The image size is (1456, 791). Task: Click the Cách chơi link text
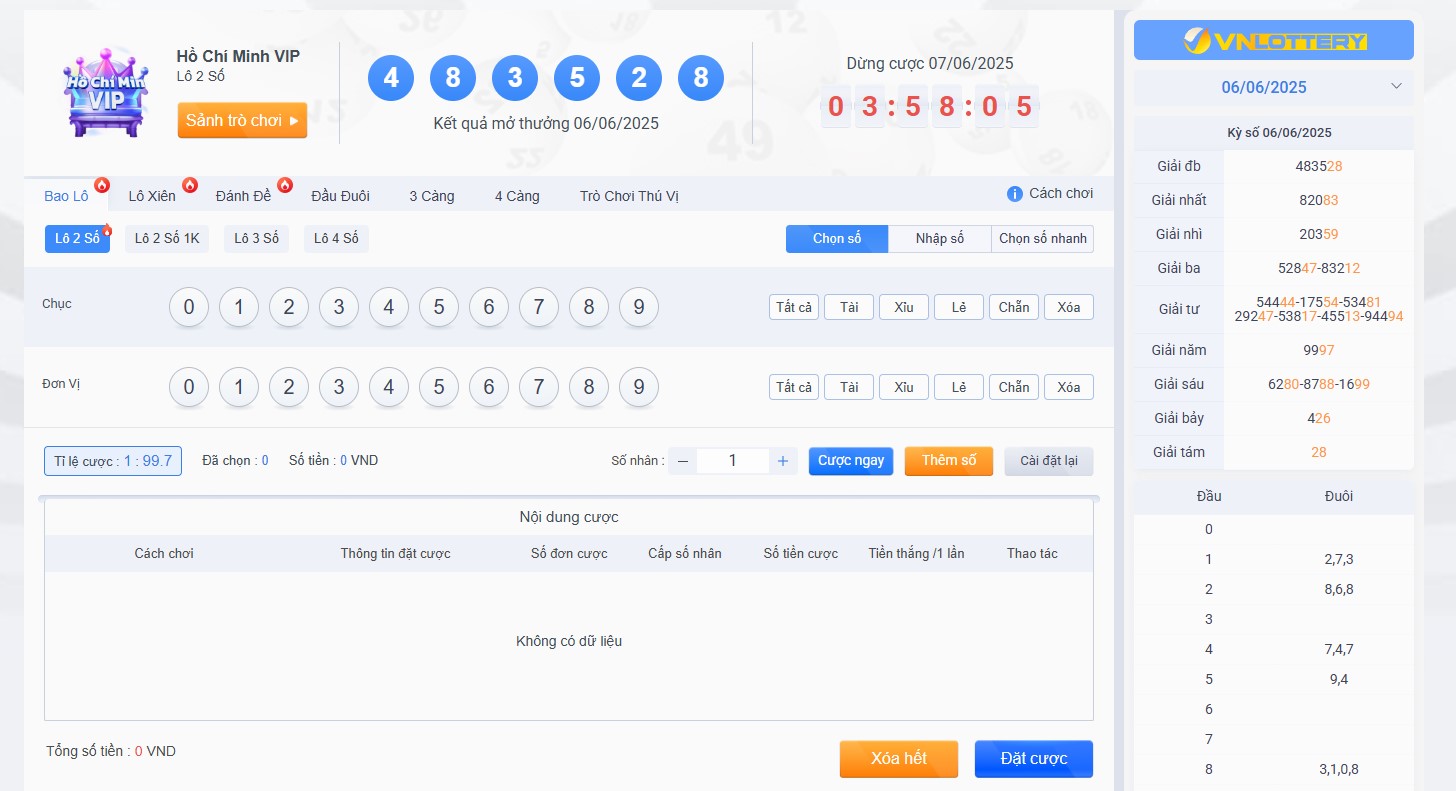[1061, 194]
